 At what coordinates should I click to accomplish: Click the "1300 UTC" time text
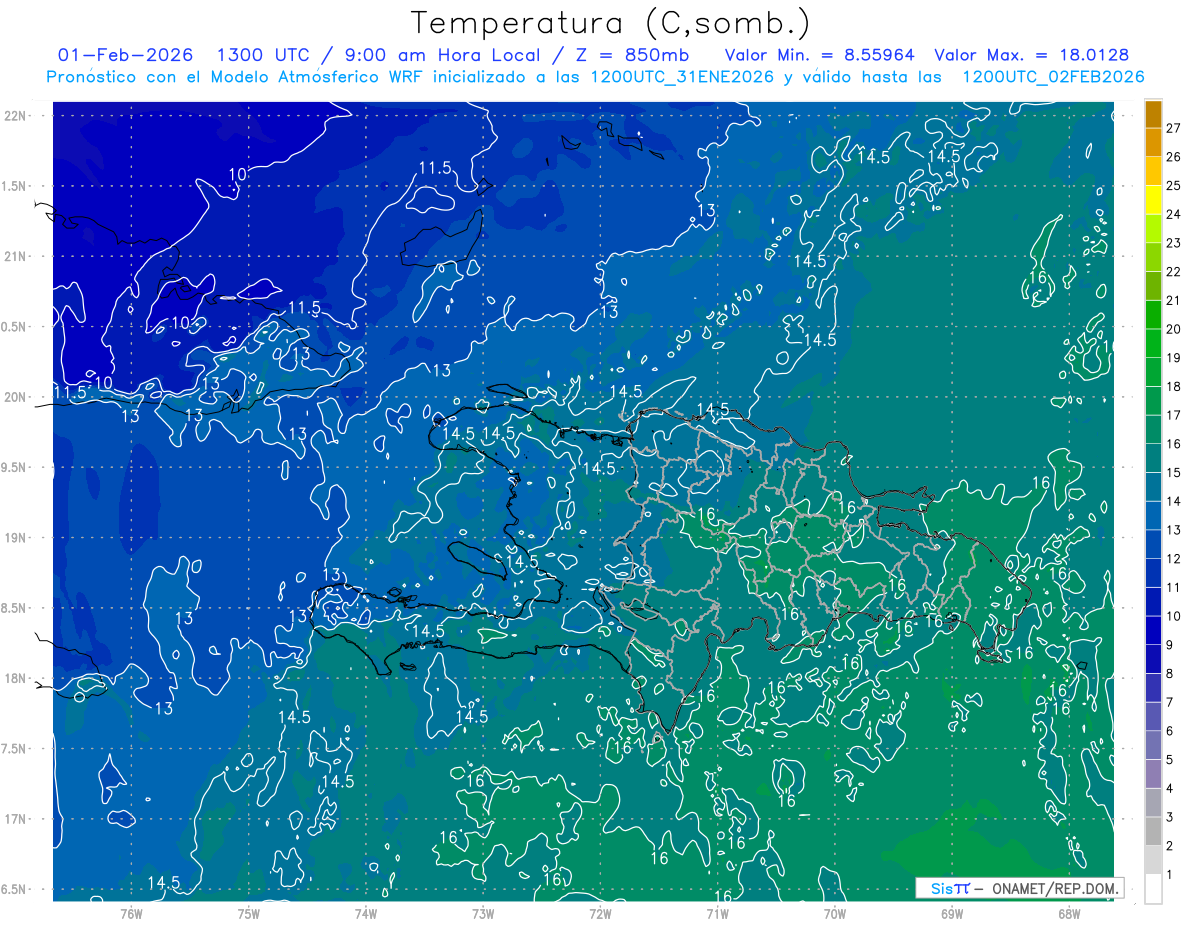(265, 55)
